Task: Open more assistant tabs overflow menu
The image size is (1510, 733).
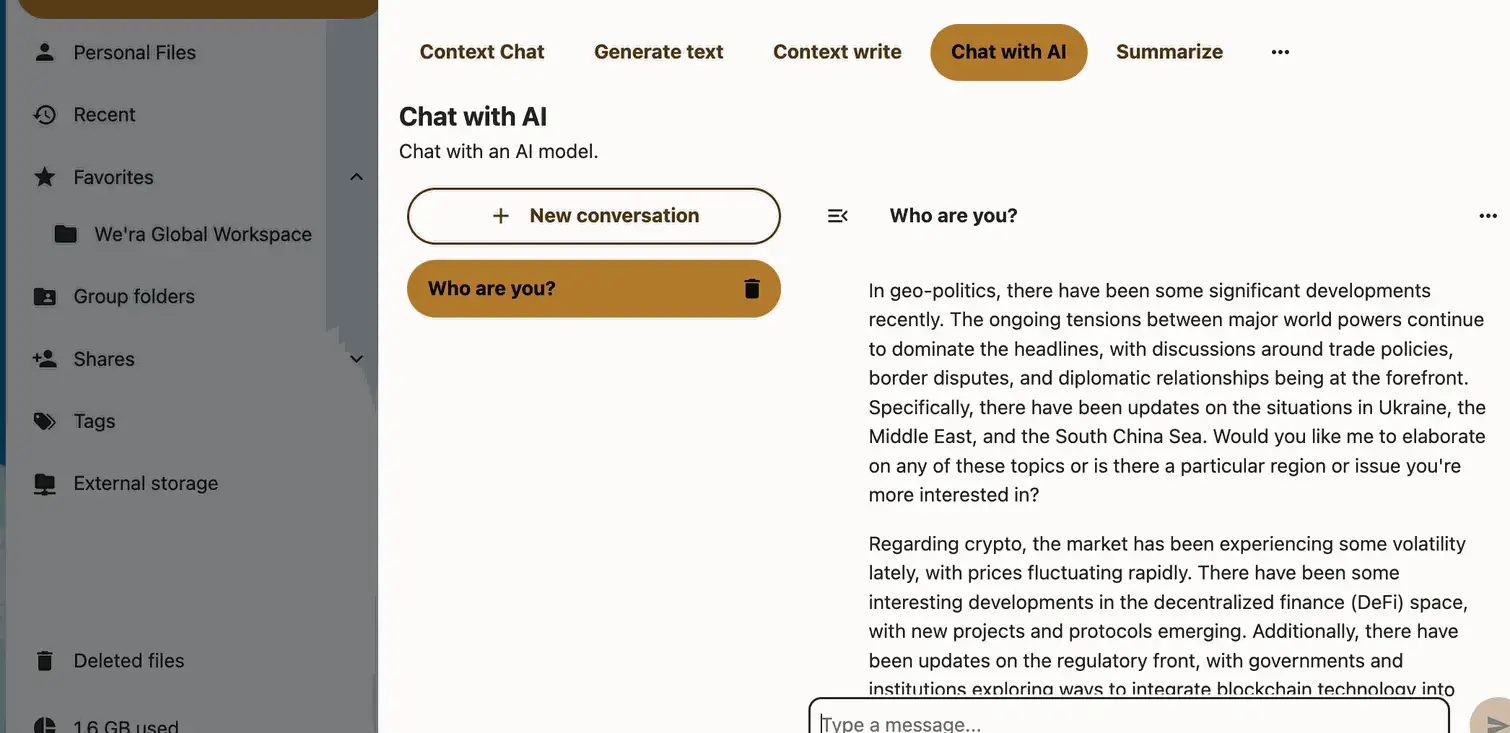Action: tap(1280, 52)
